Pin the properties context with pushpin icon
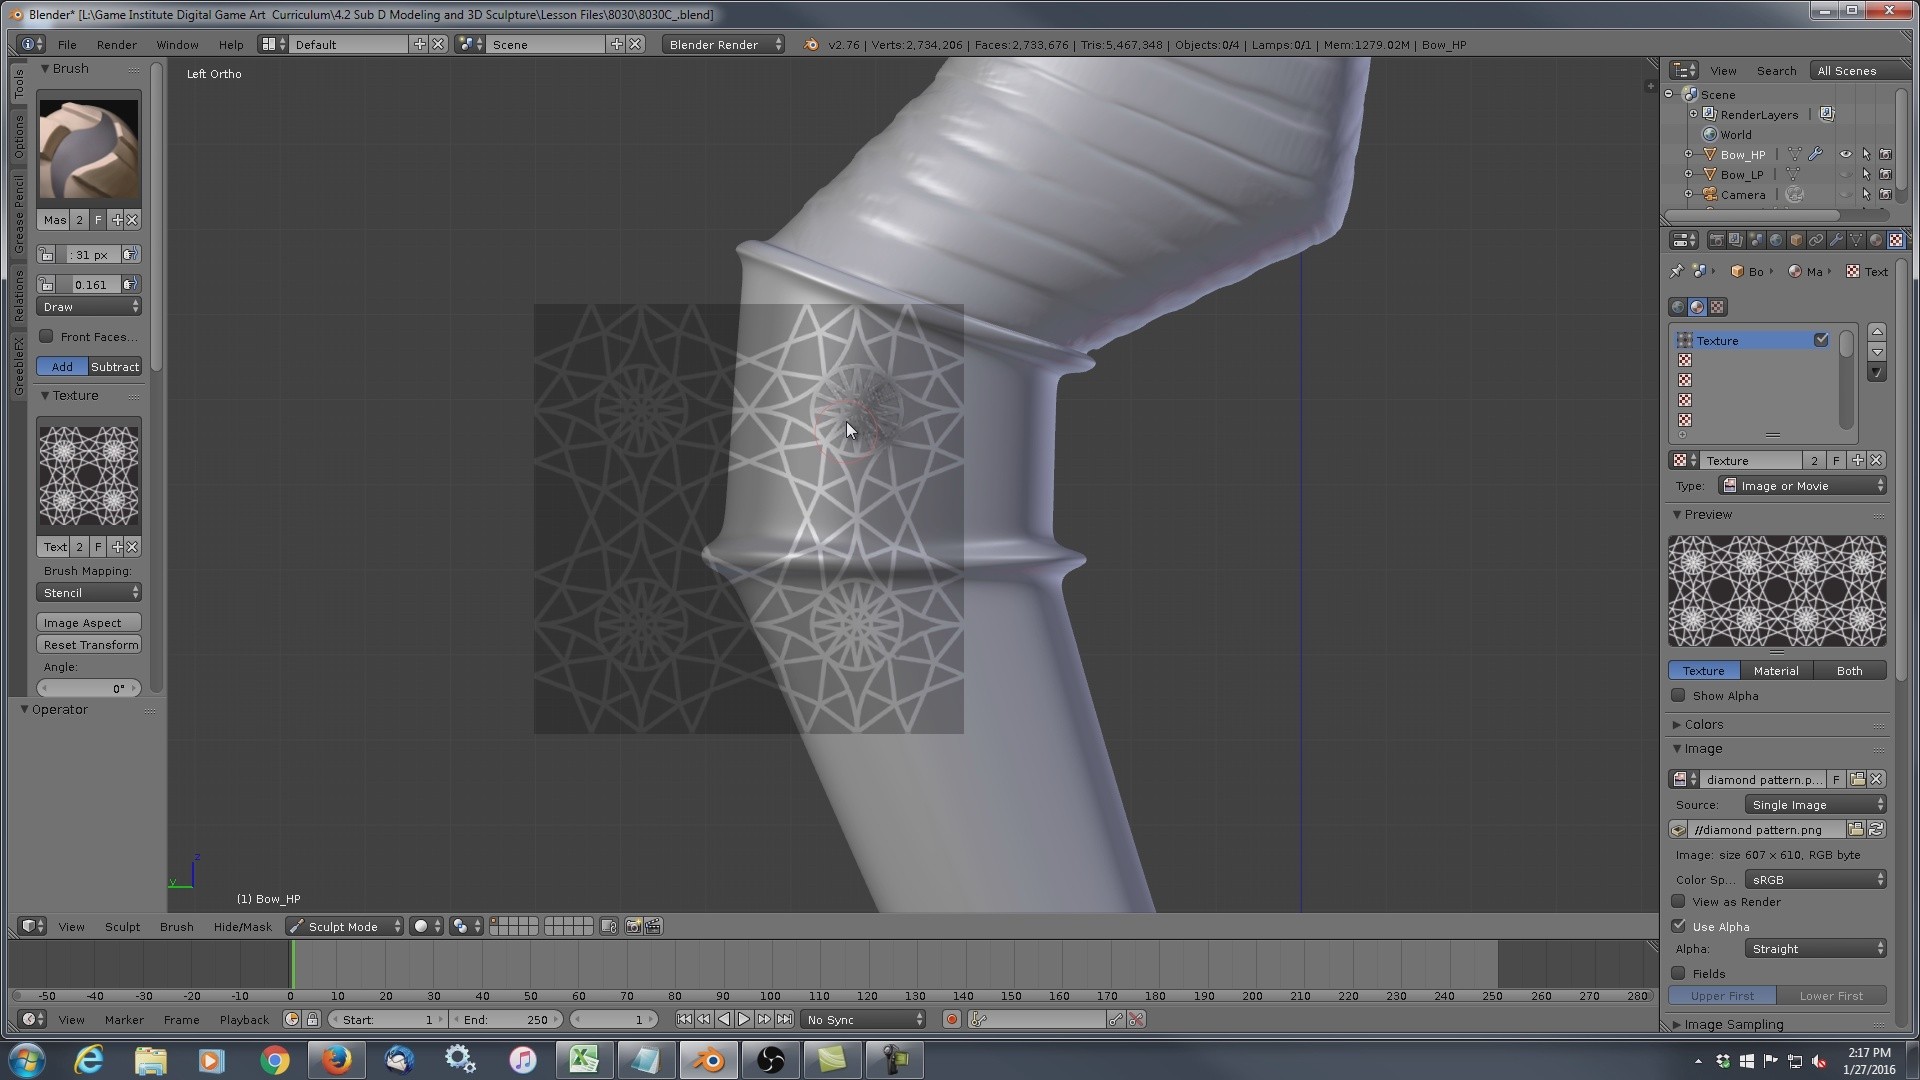1920x1080 pixels. [x=1677, y=272]
